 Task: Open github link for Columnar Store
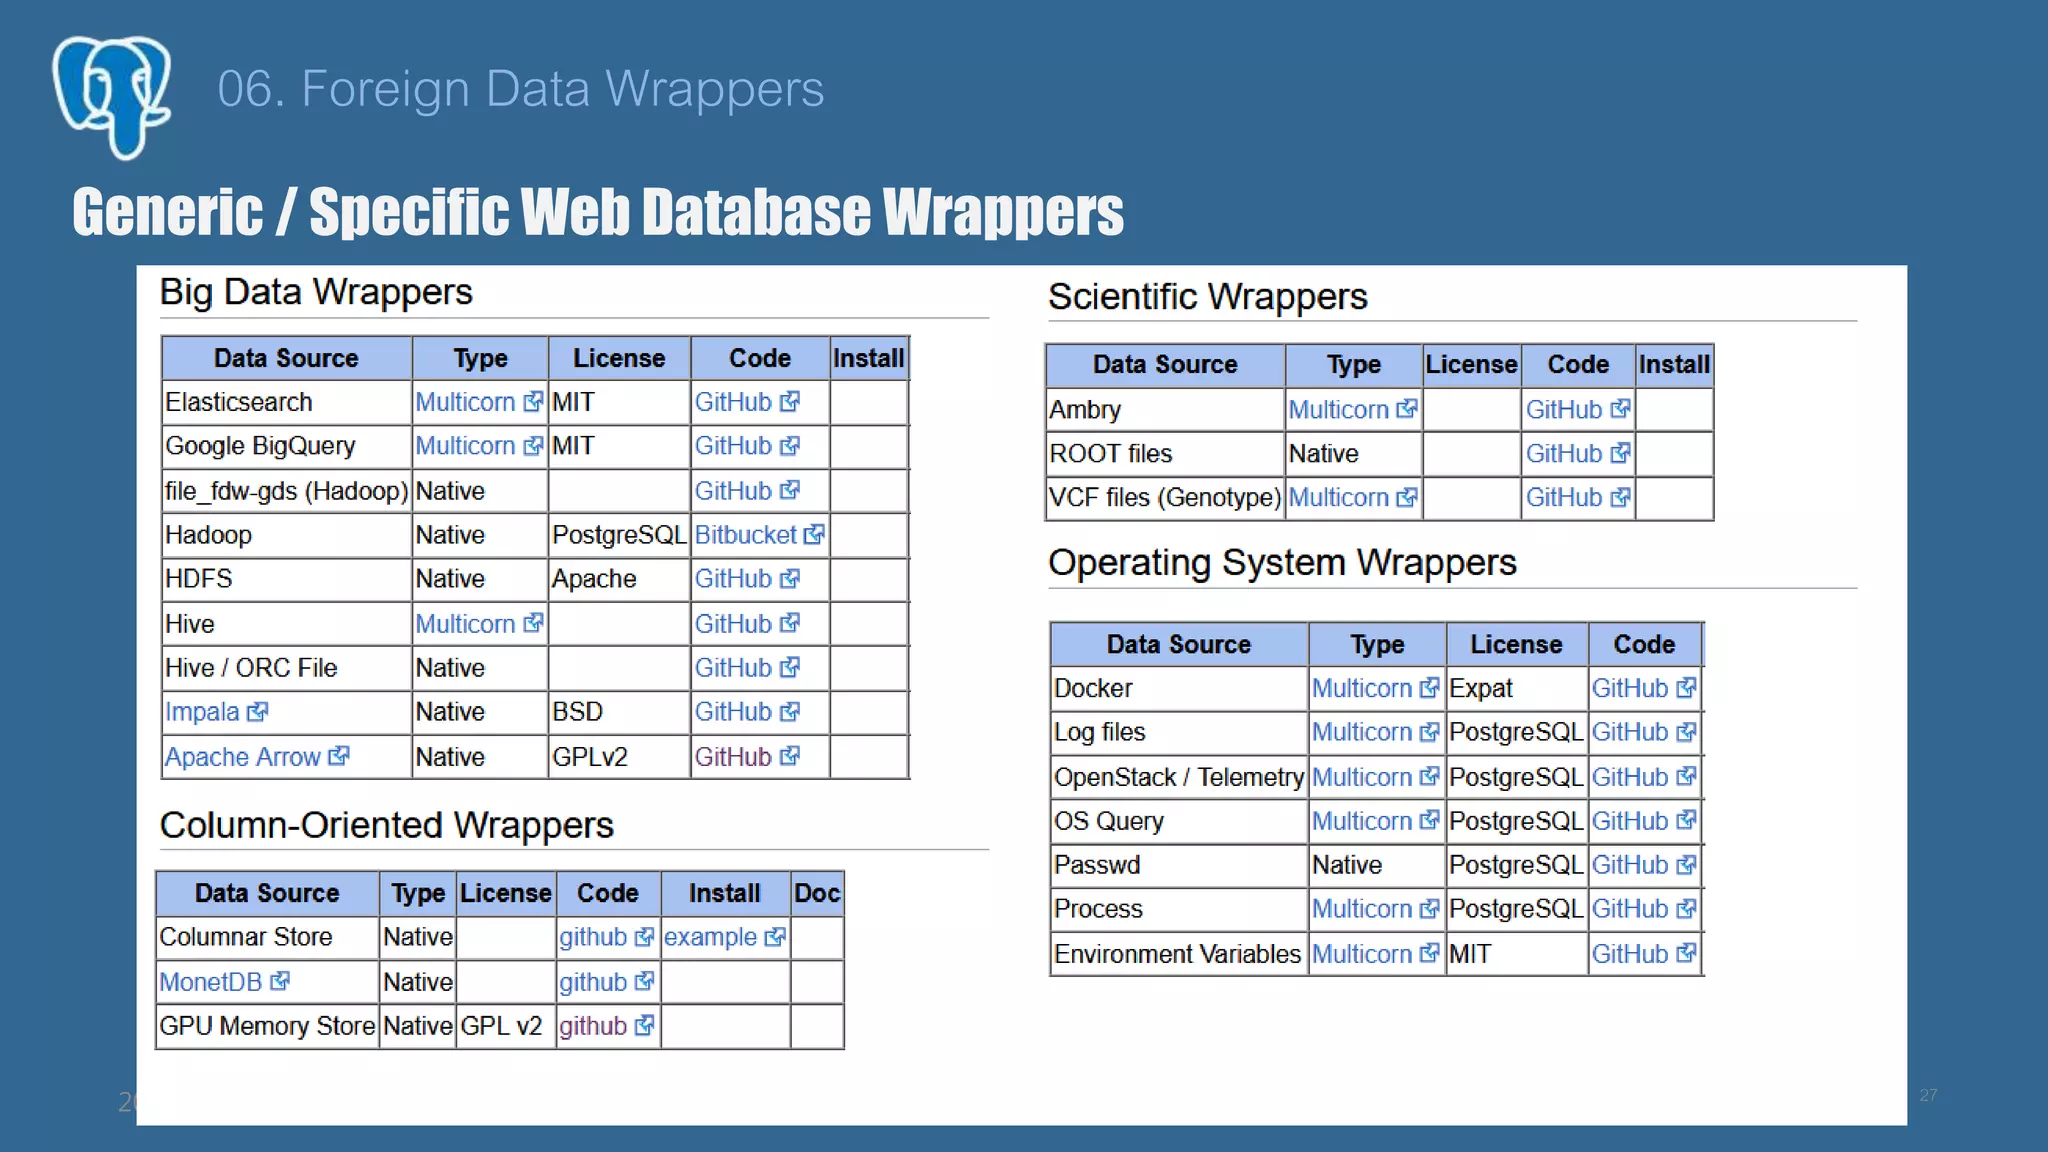606,937
